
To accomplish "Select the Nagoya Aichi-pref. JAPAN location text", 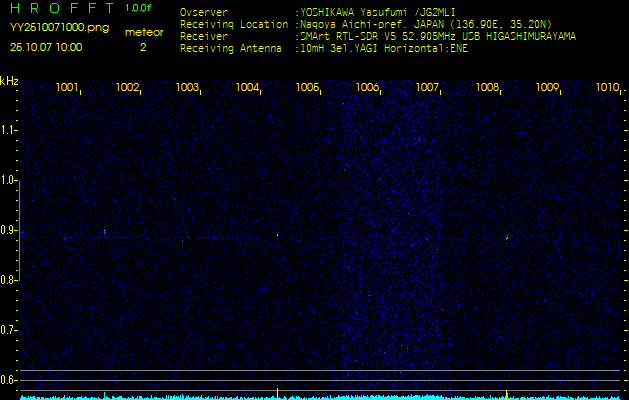I will pyautogui.click(x=426, y=24).
